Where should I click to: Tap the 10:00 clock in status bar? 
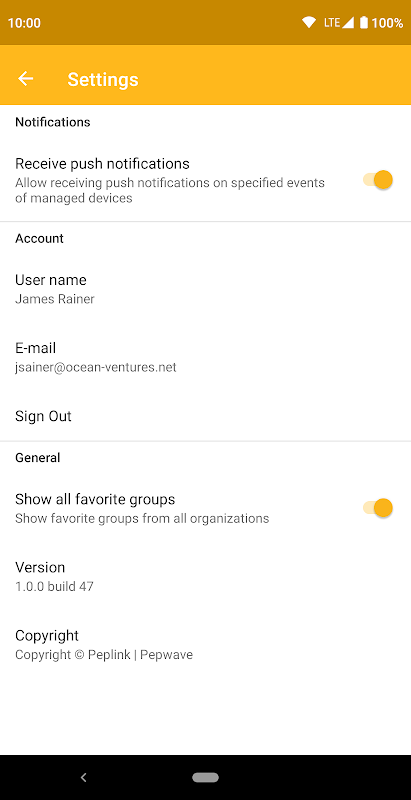tap(24, 23)
